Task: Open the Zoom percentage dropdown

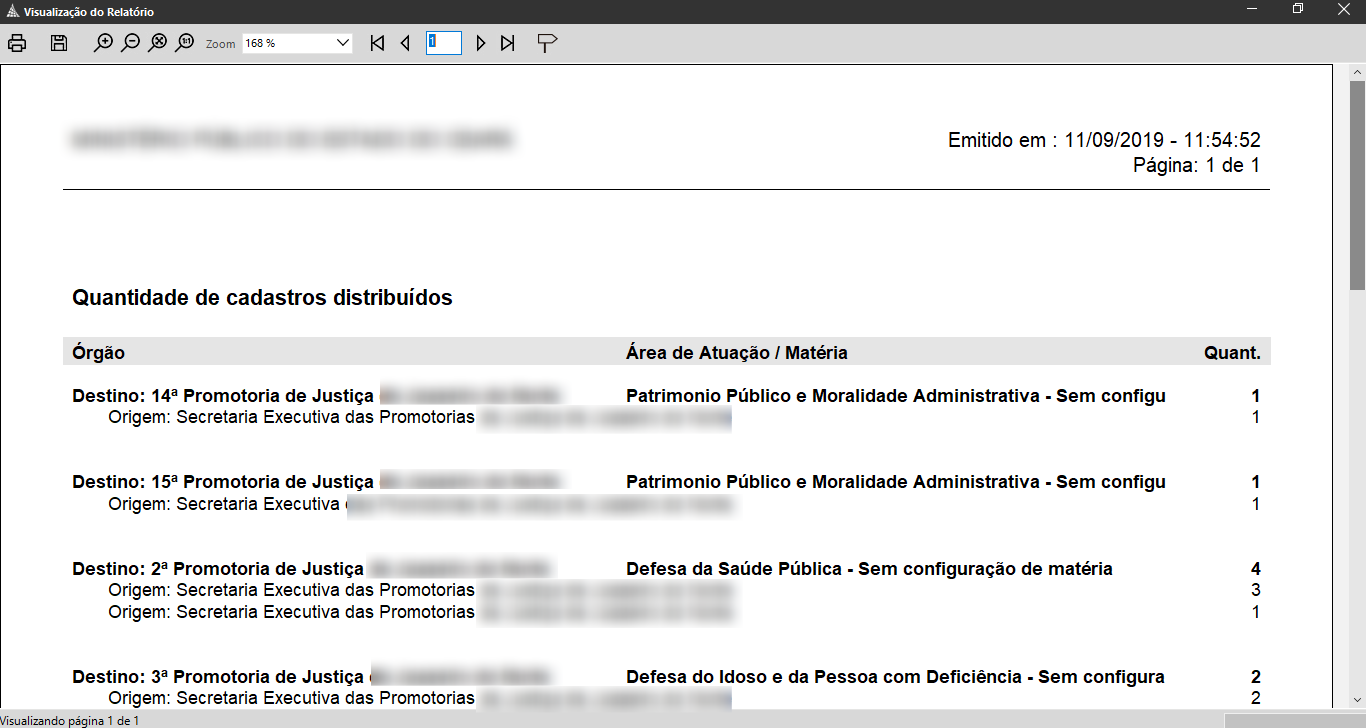Action: [x=342, y=42]
